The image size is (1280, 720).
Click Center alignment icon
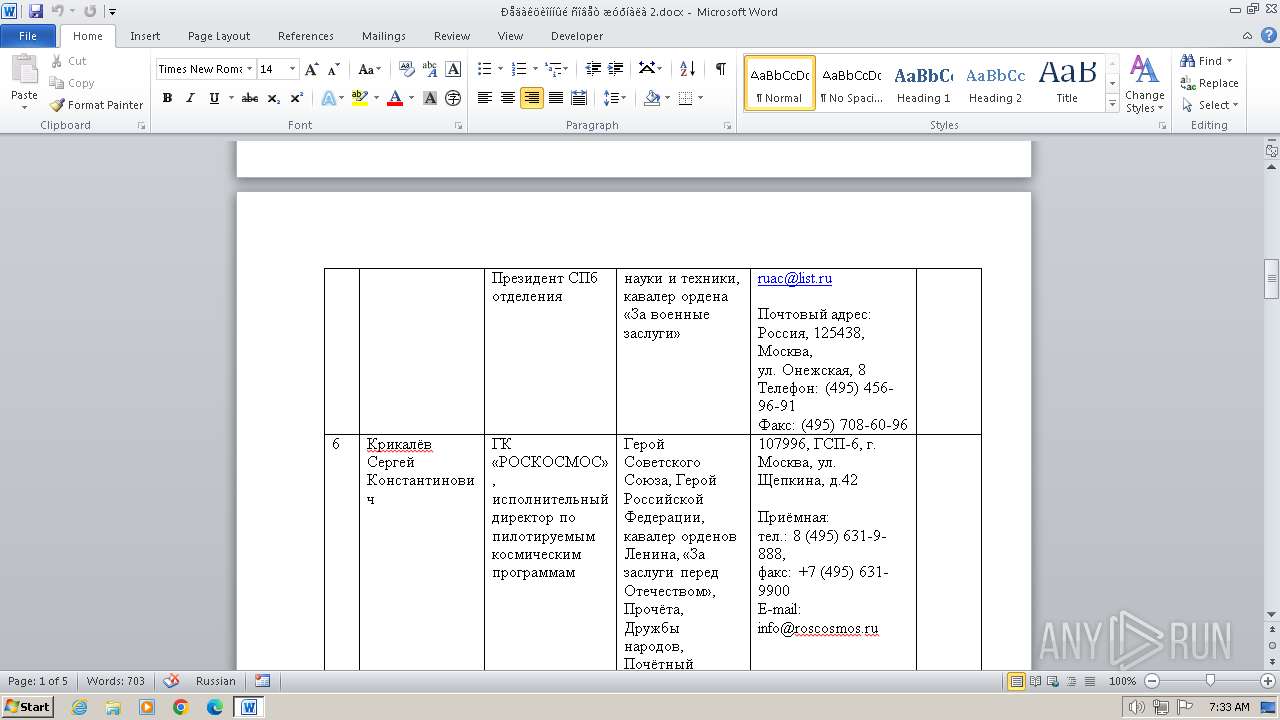tap(508, 98)
